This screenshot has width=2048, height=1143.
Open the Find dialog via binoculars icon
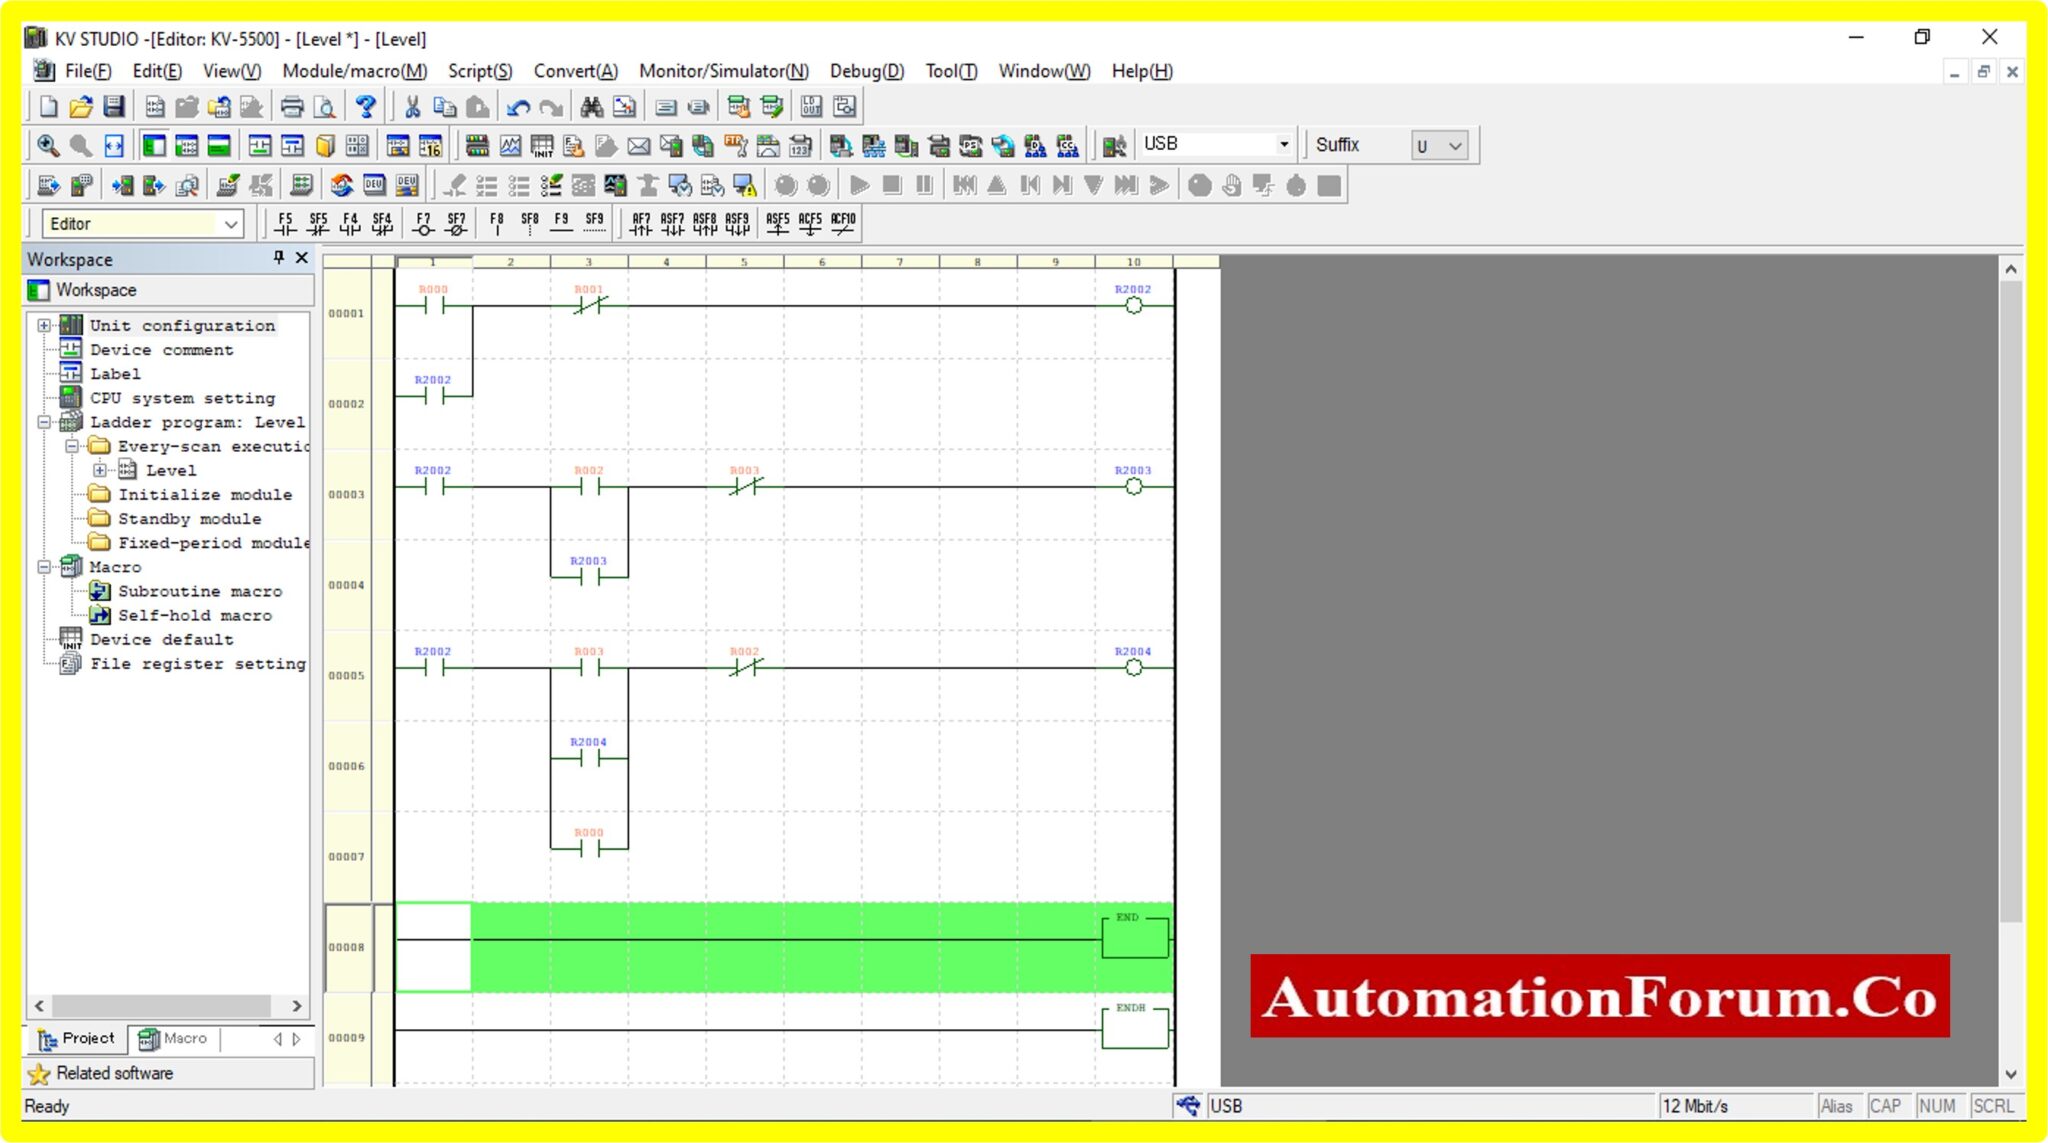(590, 105)
